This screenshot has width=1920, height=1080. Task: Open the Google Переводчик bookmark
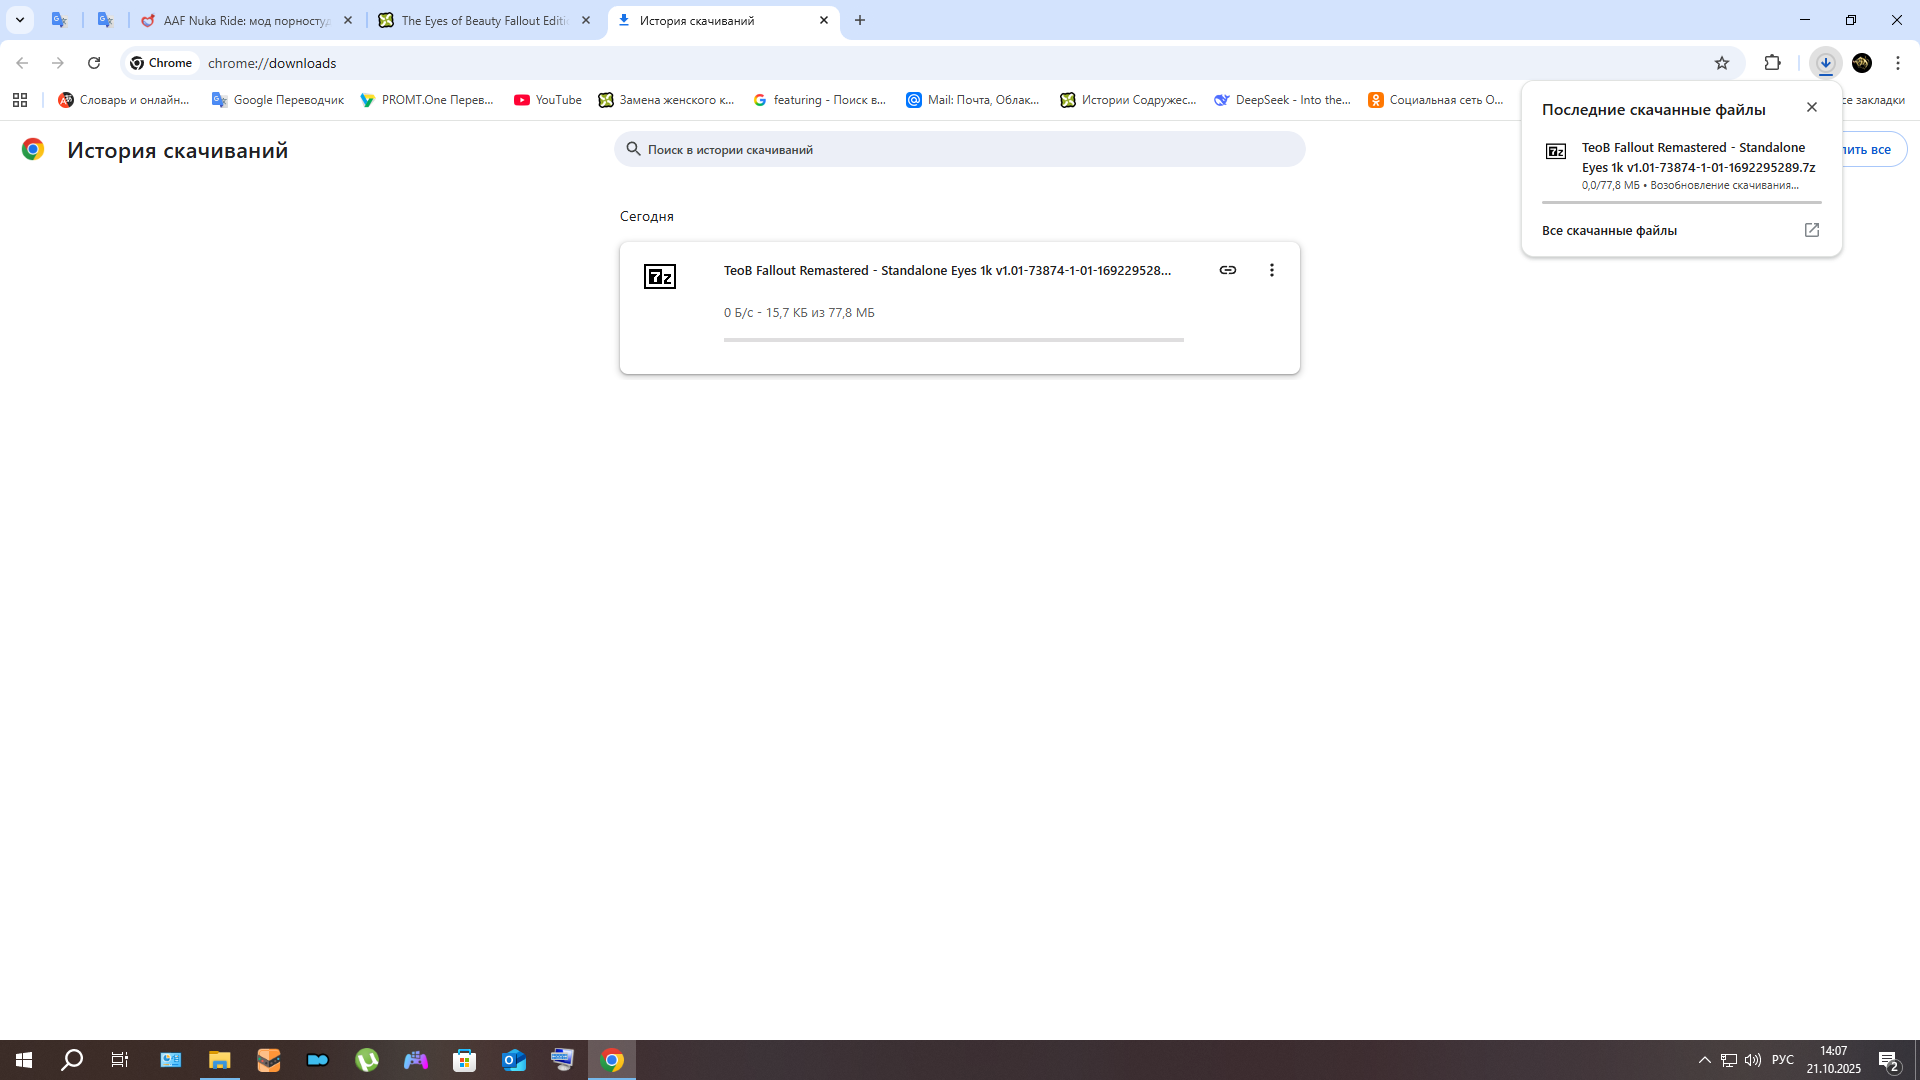pos(278,100)
